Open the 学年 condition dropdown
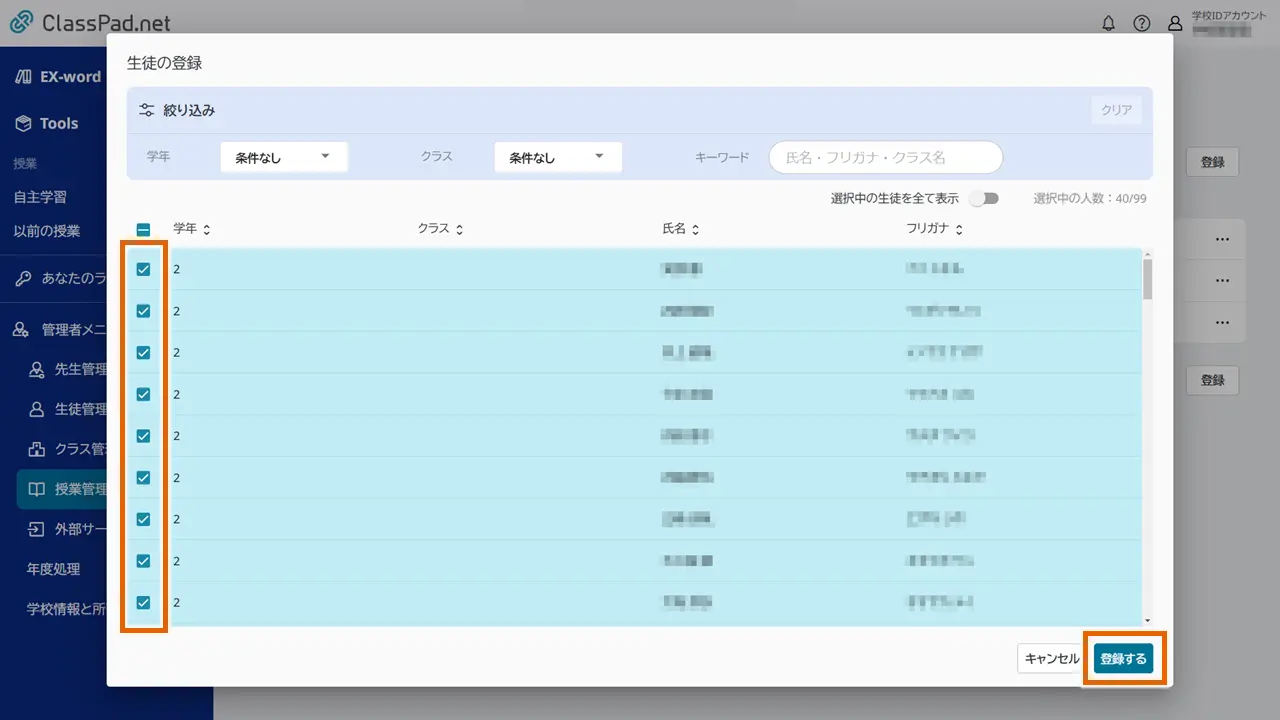This screenshot has height=720, width=1280. pos(284,157)
